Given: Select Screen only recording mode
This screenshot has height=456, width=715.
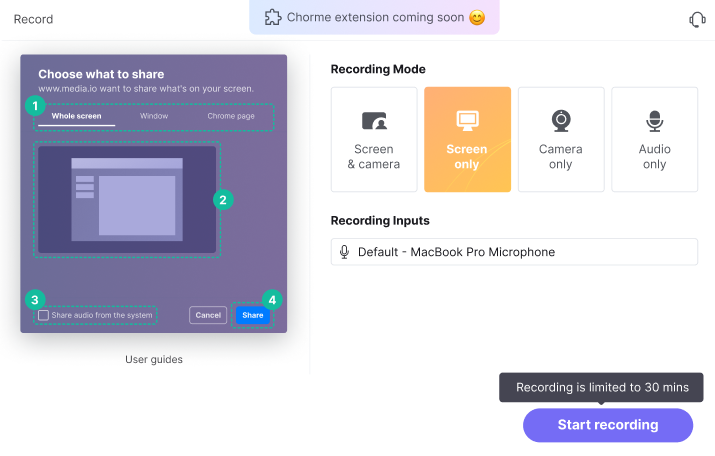Looking at the screenshot, I should click(467, 140).
